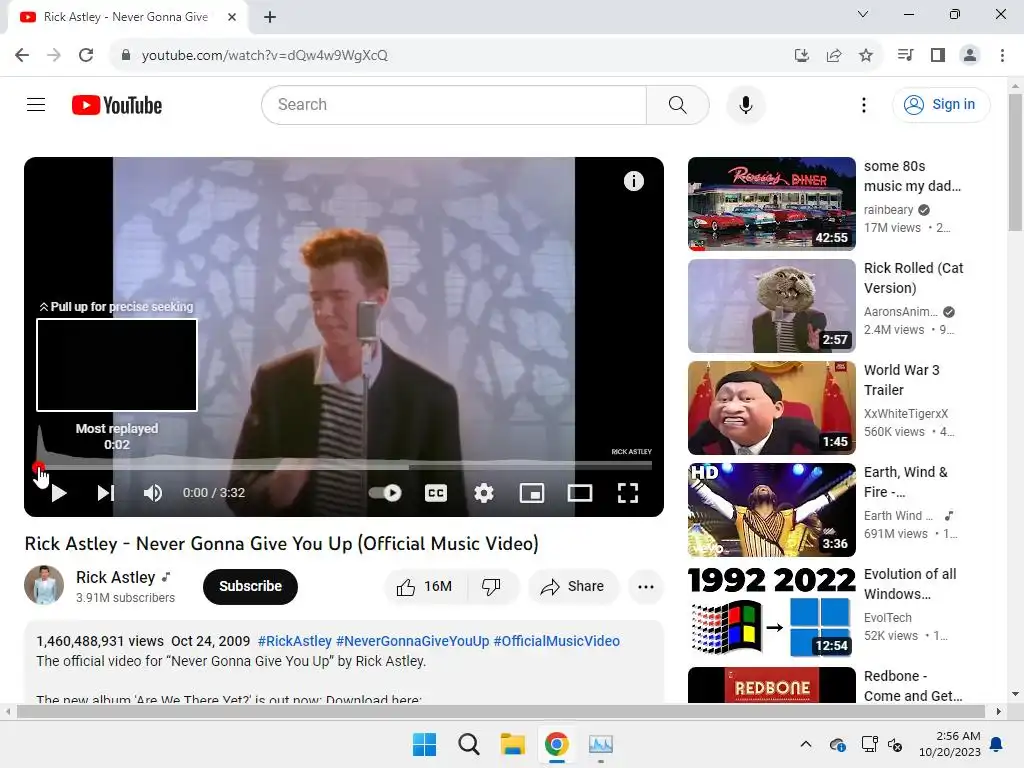Viewport: 1024px width, 768px height.
Task: Toggle the autoplay switch
Action: coord(385,493)
